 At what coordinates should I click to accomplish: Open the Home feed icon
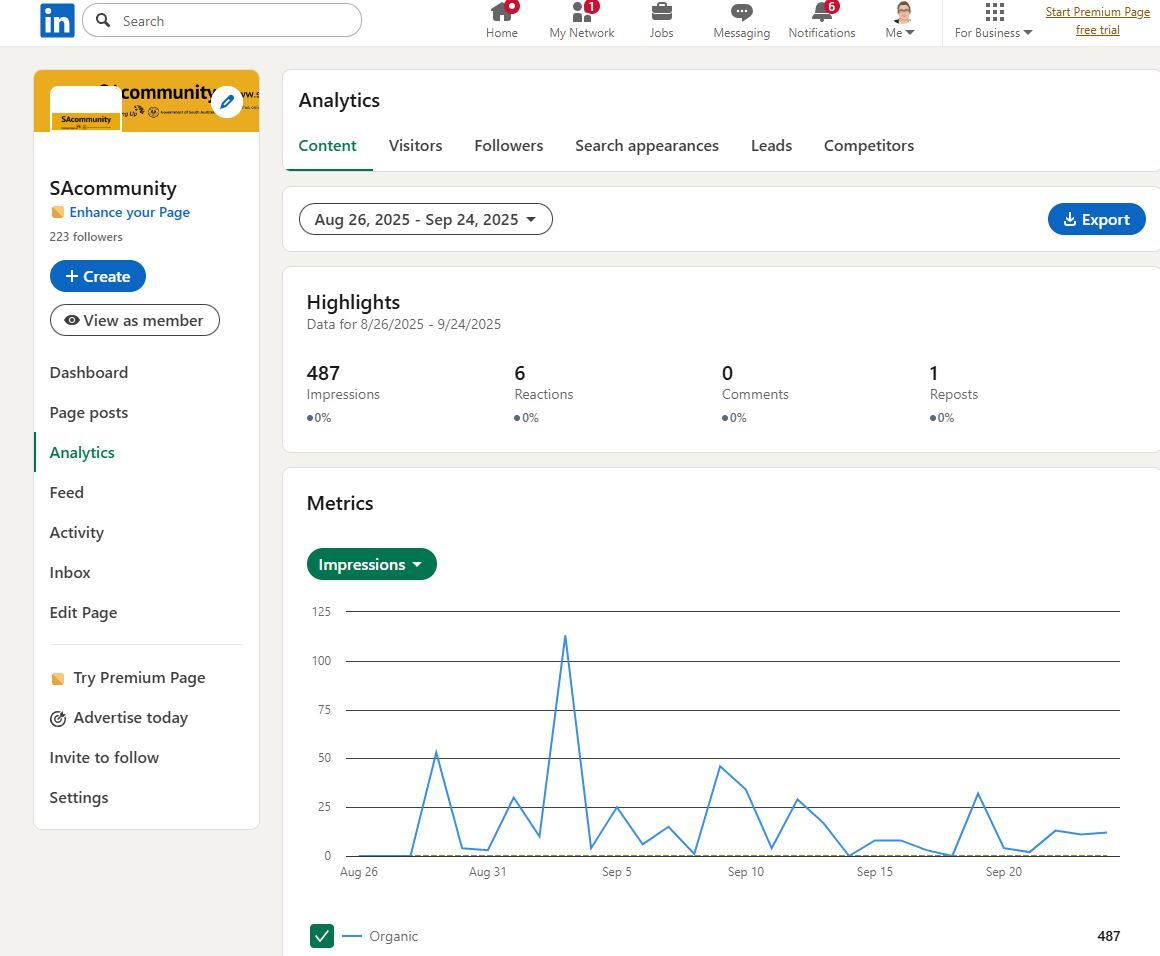(502, 13)
